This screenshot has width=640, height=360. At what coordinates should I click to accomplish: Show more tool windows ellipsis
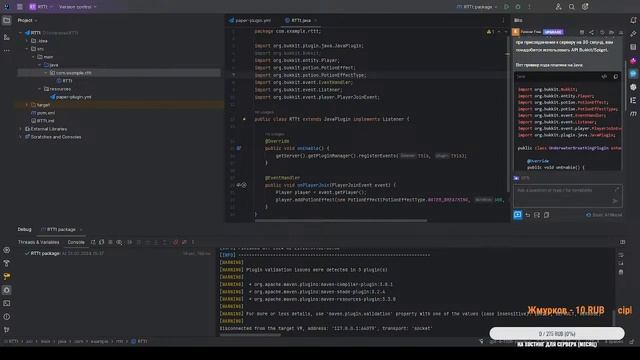click(x=7, y=51)
